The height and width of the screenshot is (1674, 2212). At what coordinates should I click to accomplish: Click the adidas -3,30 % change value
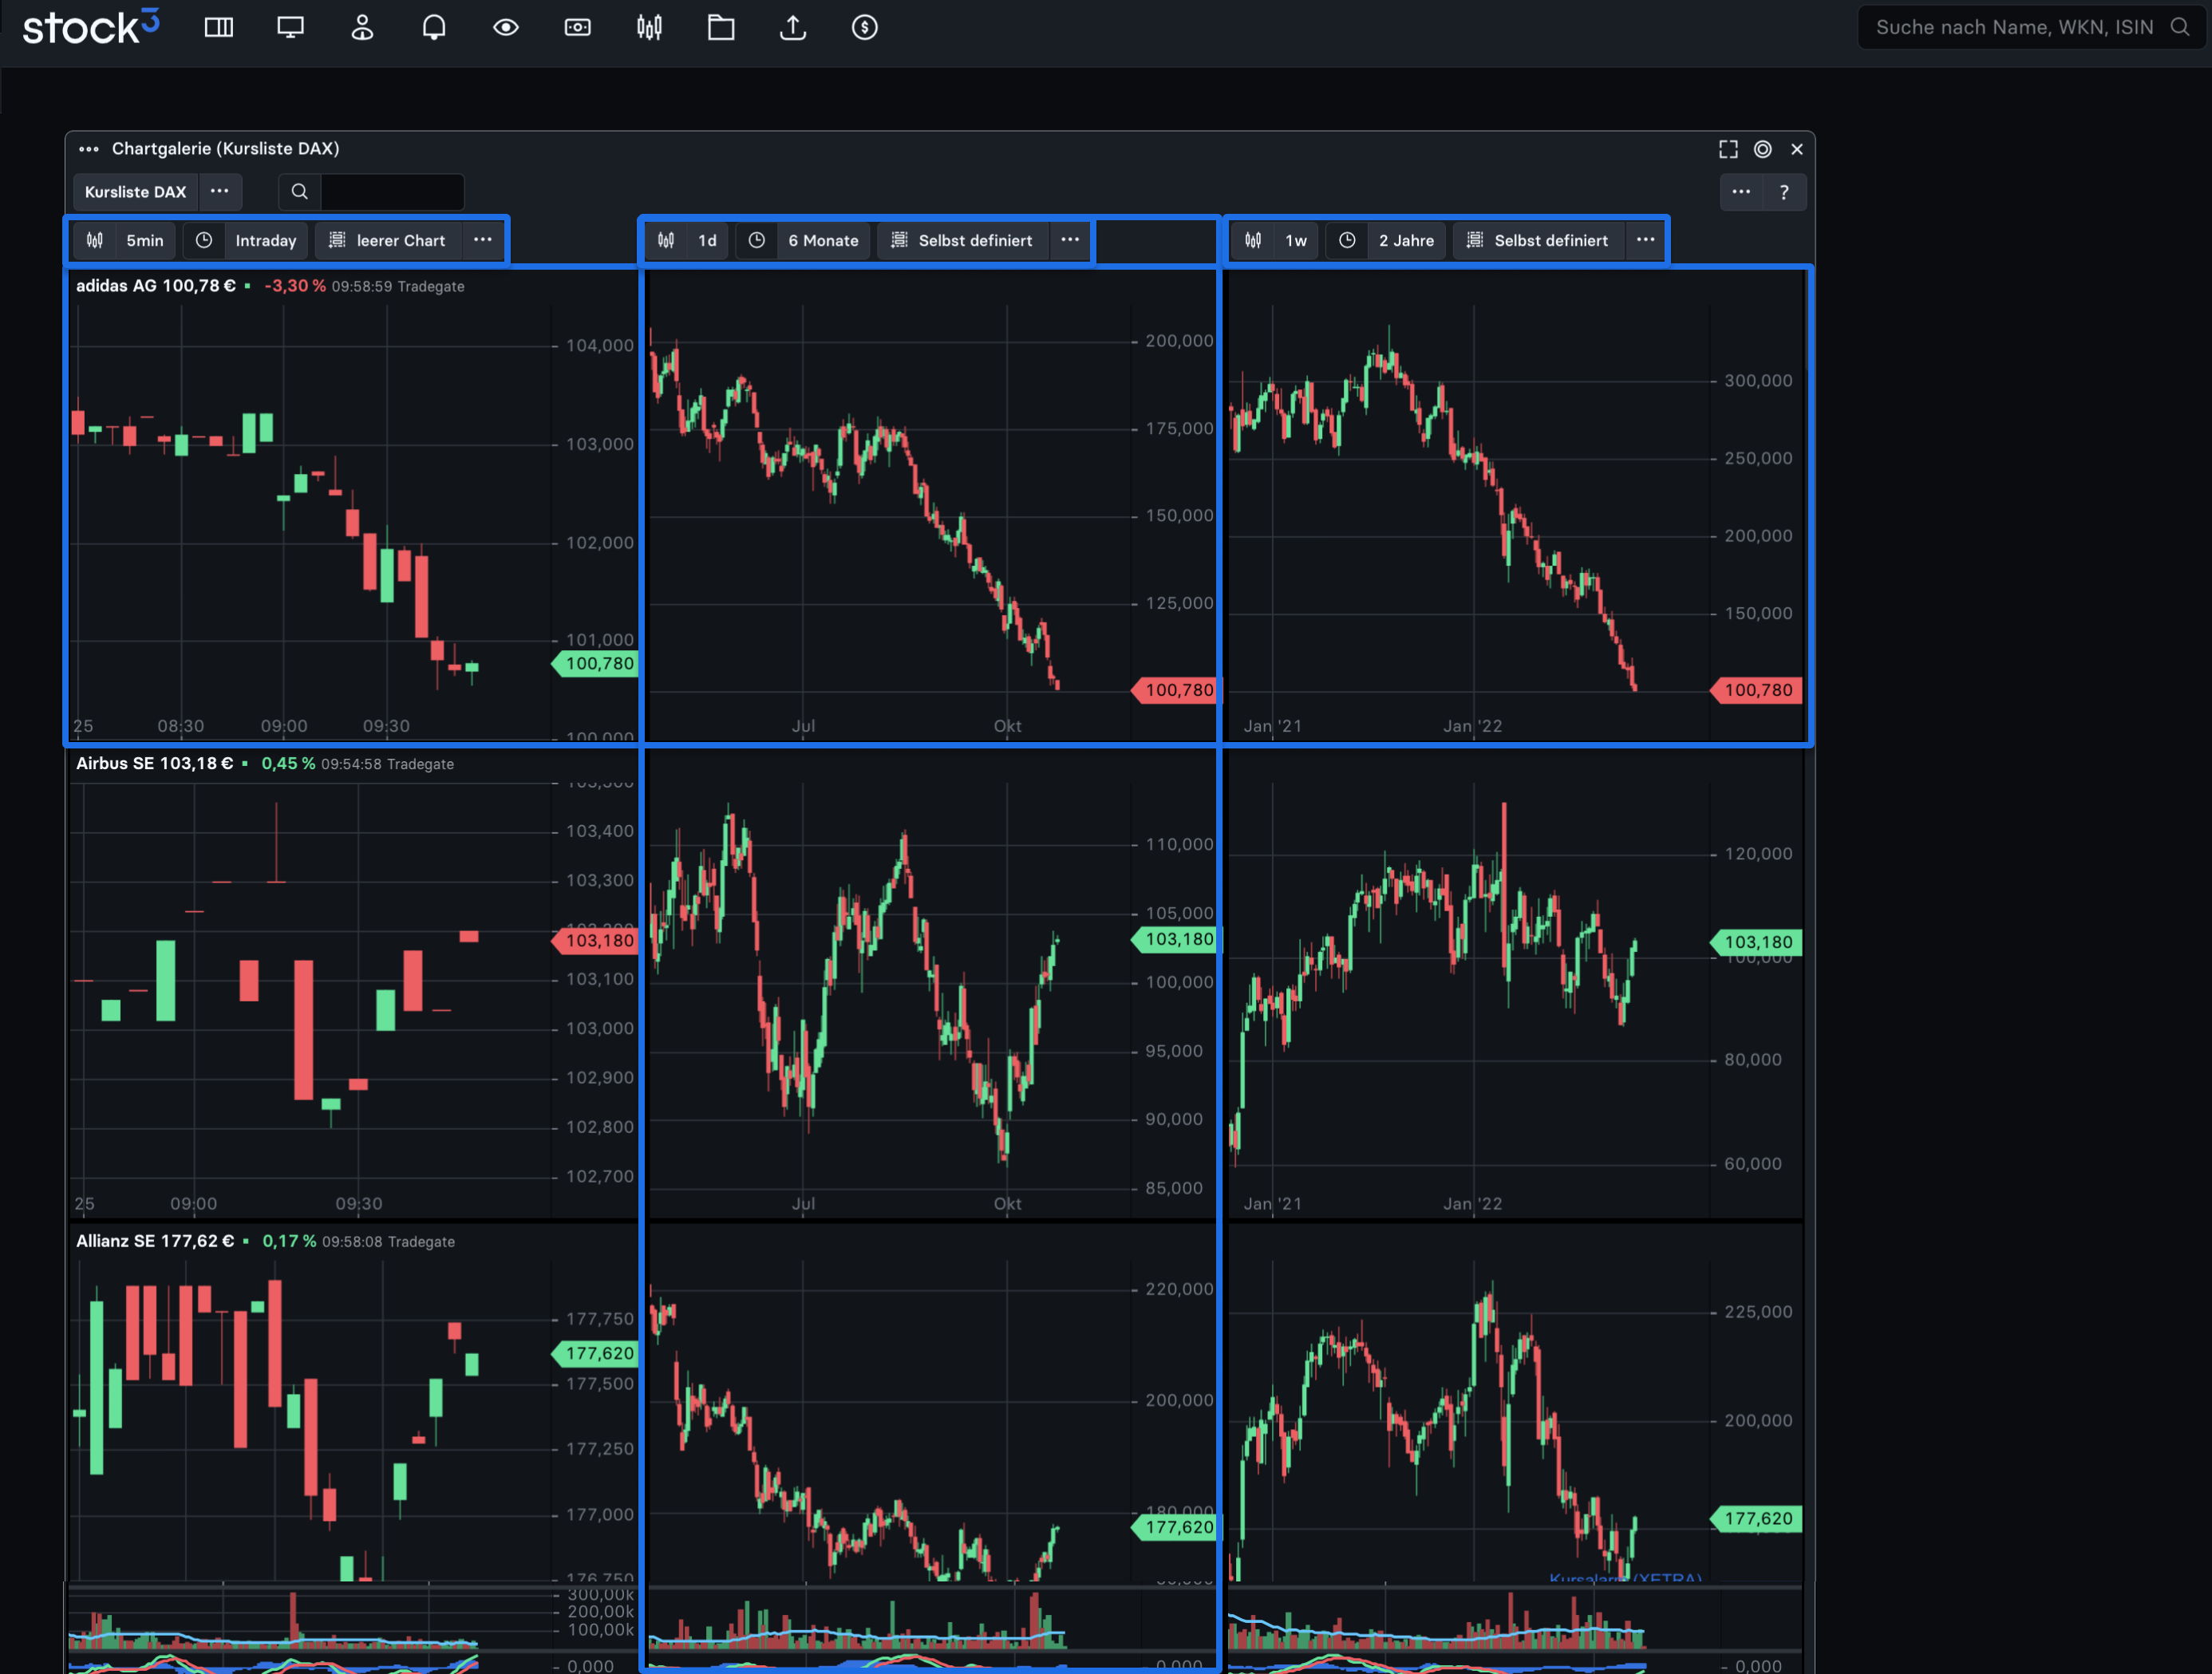(x=295, y=286)
